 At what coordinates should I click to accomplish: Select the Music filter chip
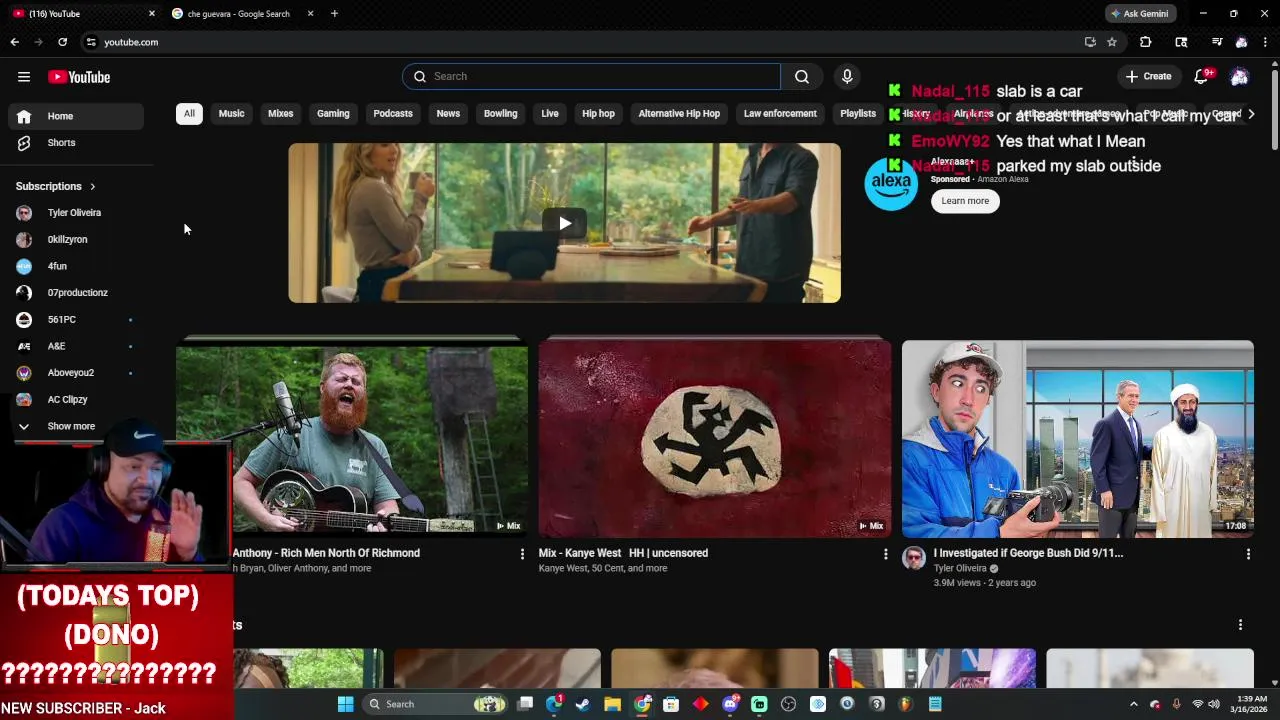231,114
